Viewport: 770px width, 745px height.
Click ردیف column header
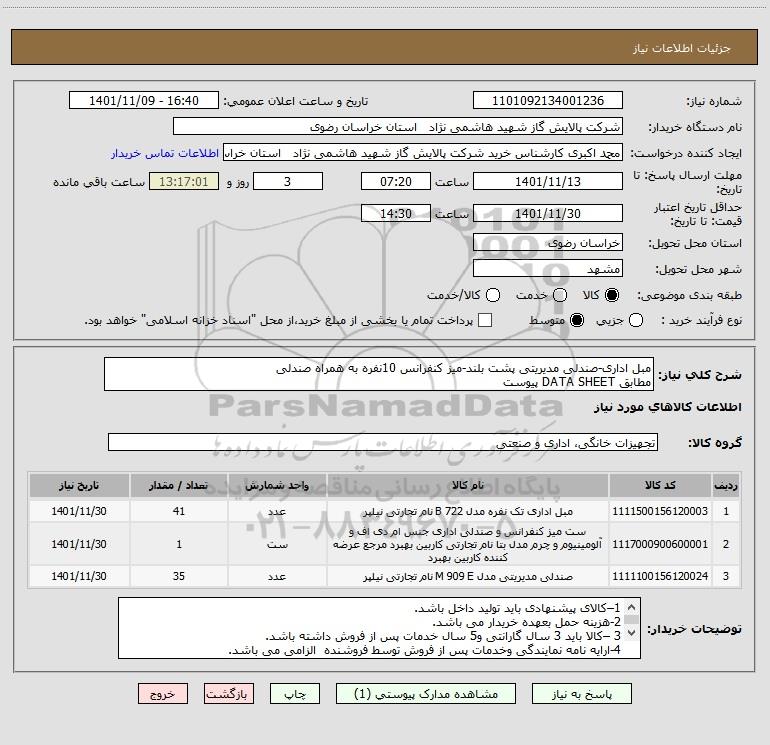click(726, 485)
